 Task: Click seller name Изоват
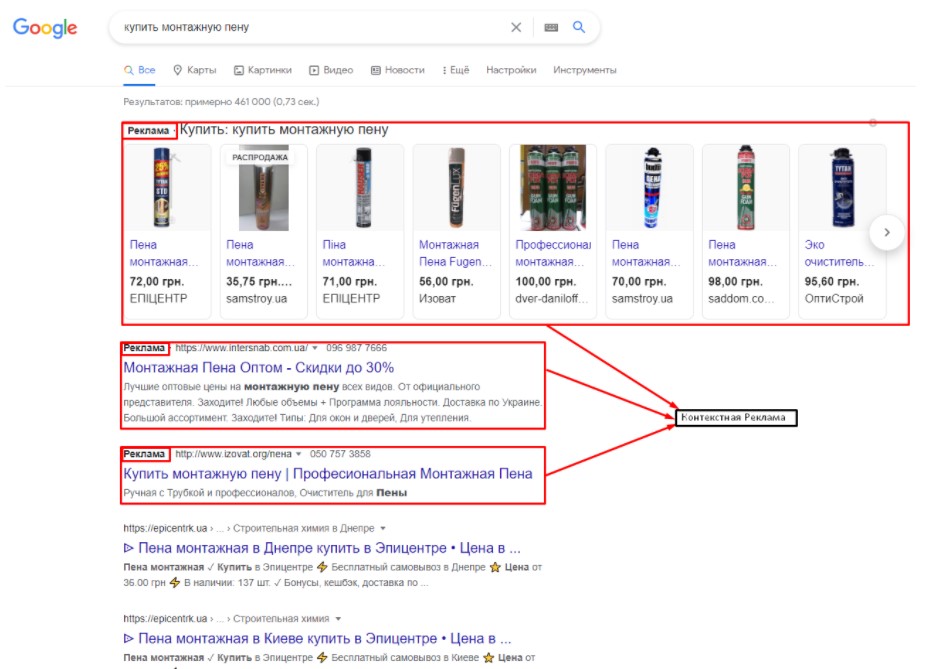pyautogui.click(x=437, y=299)
